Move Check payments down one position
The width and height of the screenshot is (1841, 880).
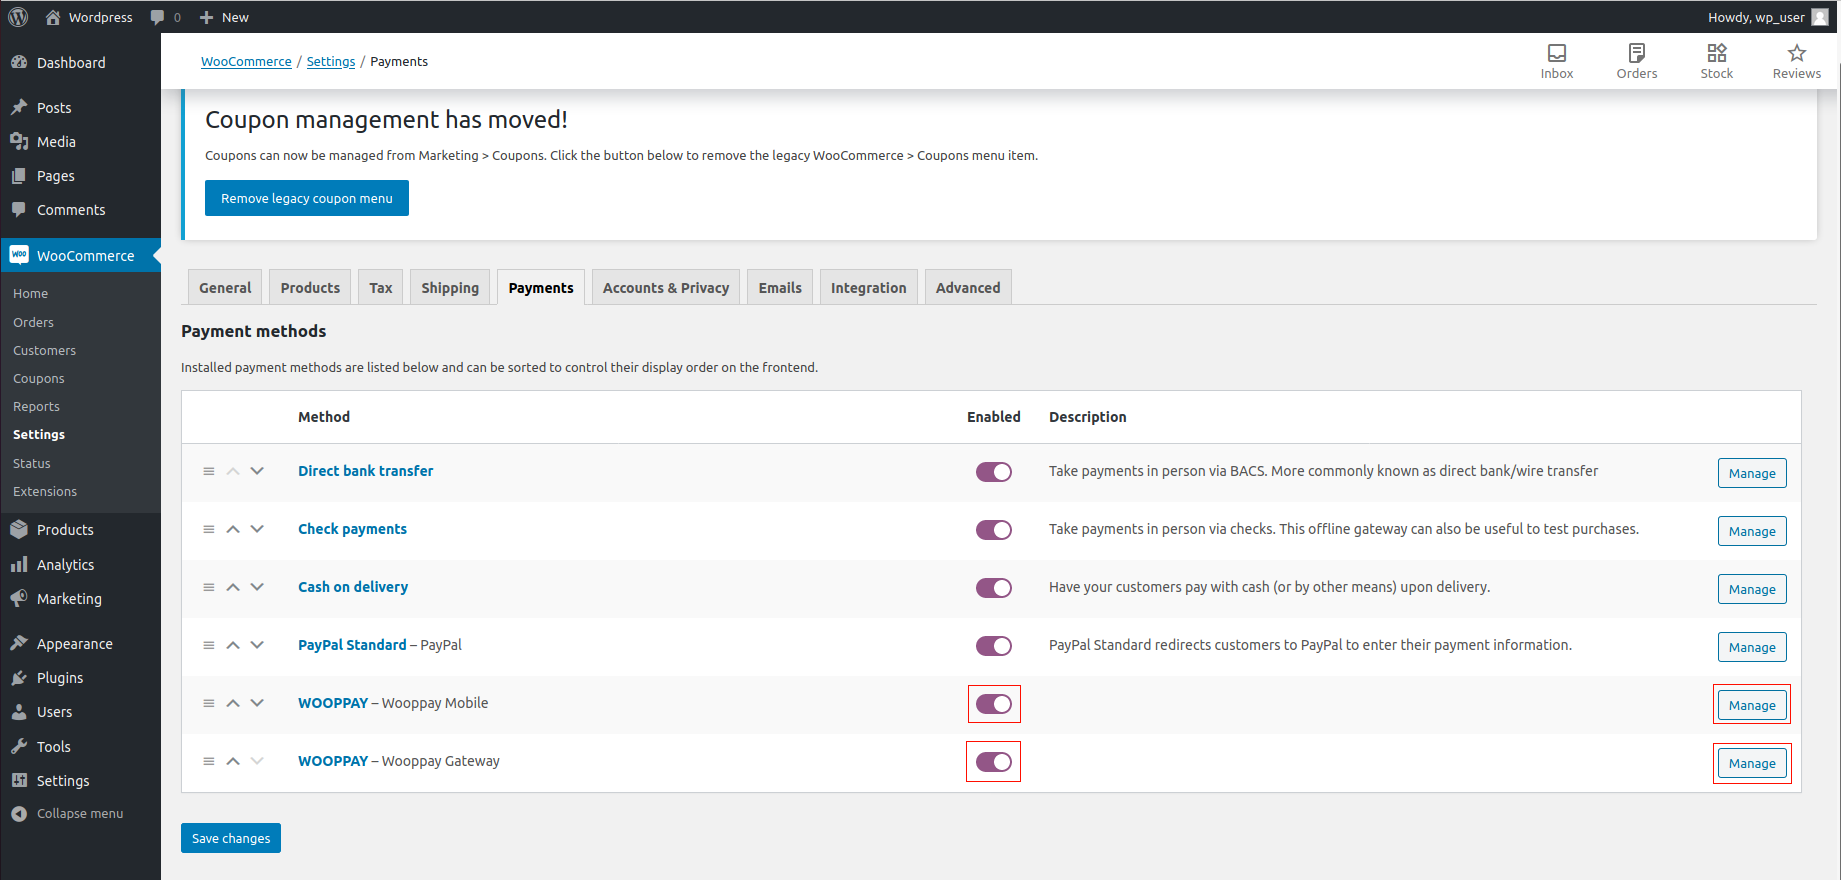click(257, 529)
